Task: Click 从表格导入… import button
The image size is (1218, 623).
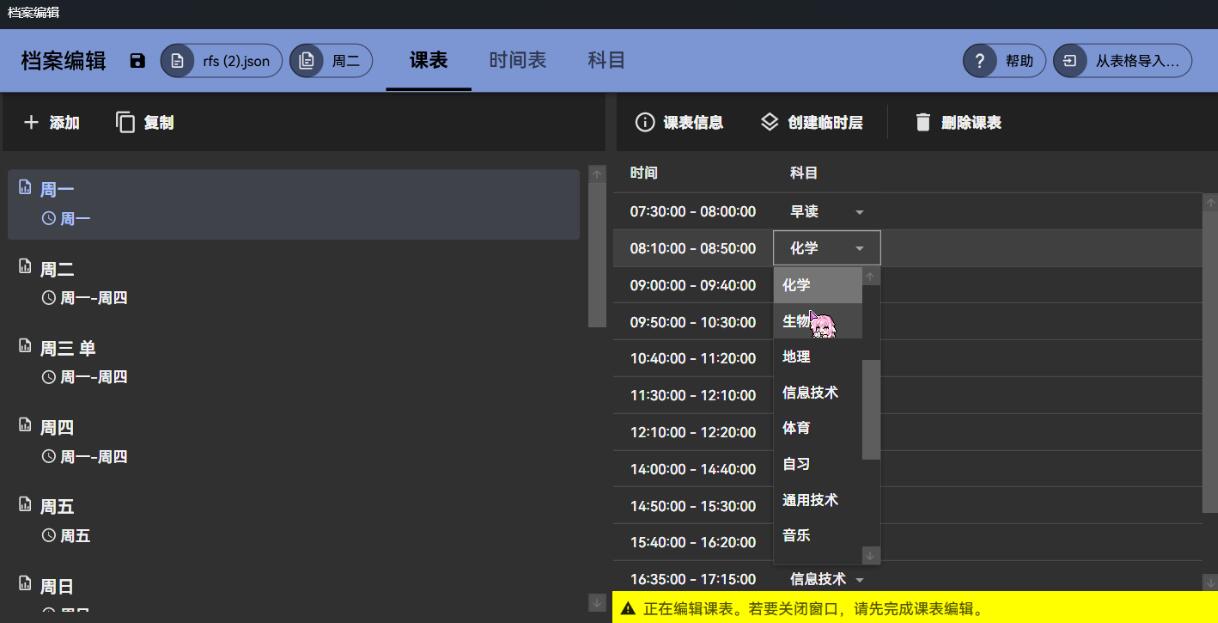Action: point(1122,61)
